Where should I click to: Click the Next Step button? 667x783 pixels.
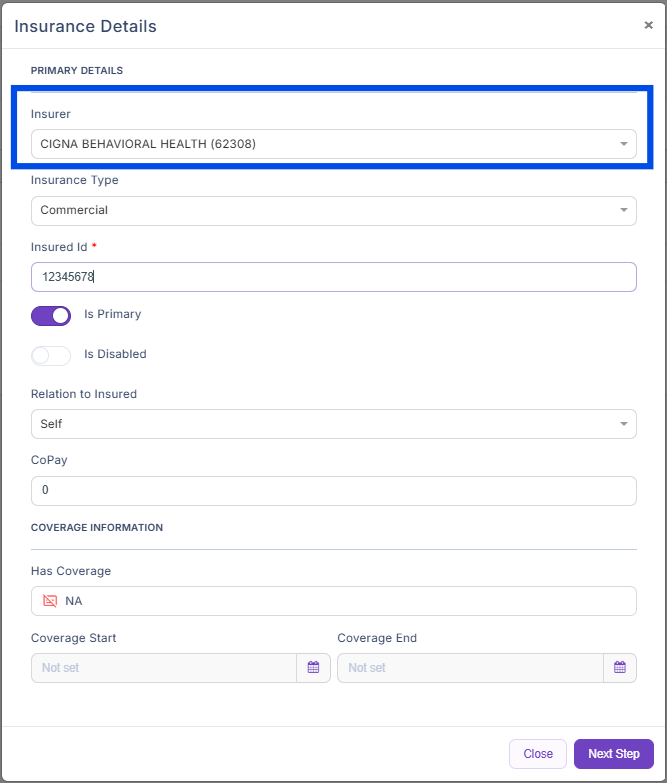click(613, 754)
